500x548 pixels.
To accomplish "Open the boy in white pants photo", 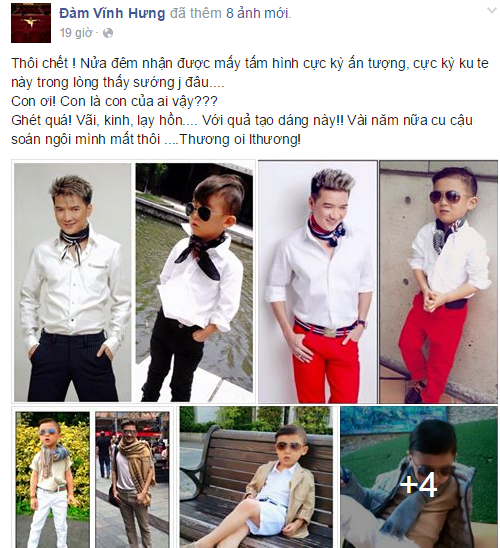I will pos(53,480).
